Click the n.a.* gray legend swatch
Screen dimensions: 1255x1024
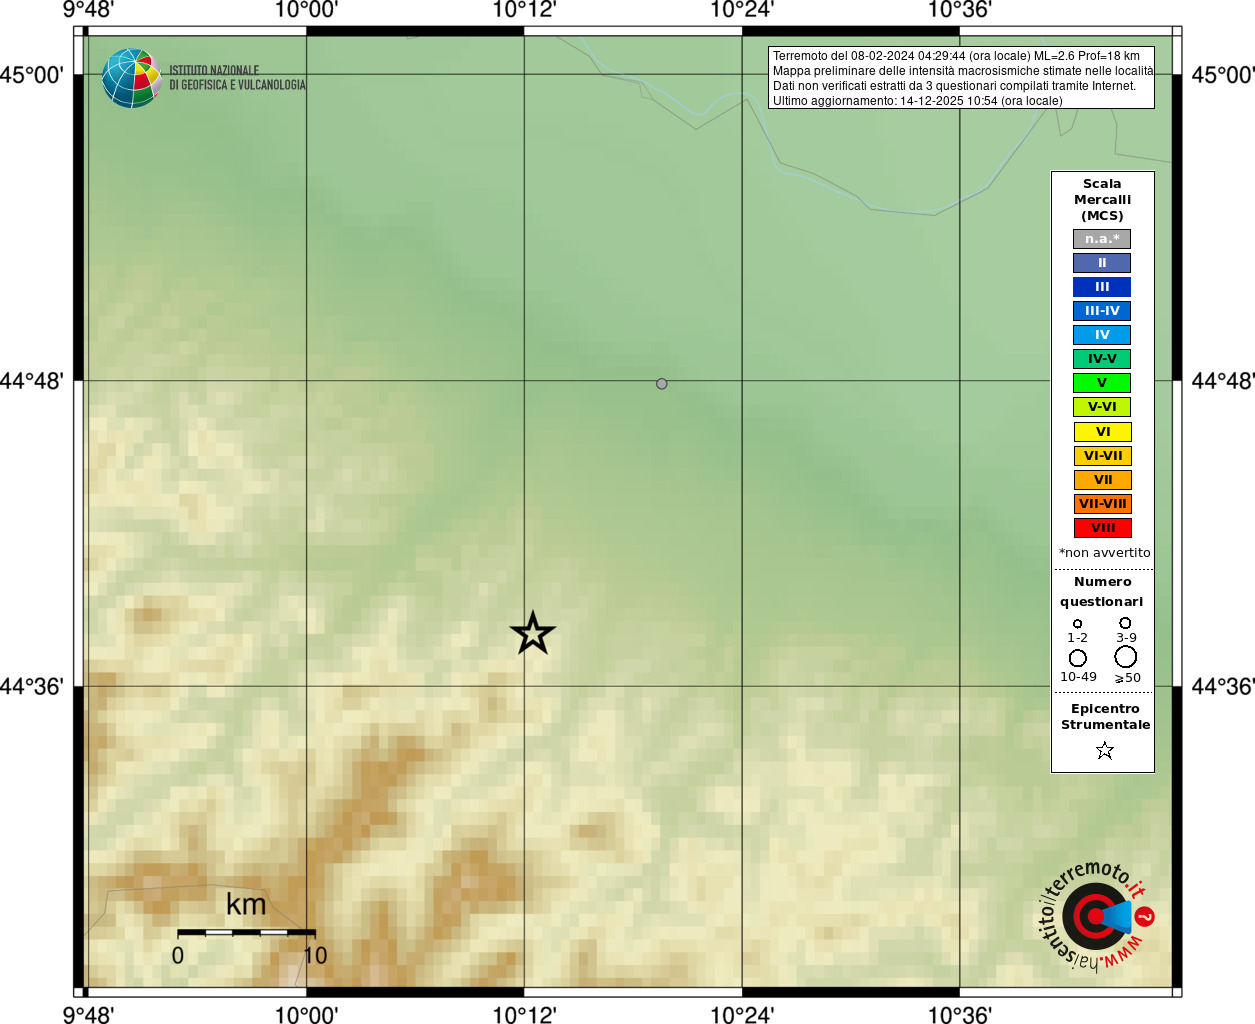tap(1102, 239)
